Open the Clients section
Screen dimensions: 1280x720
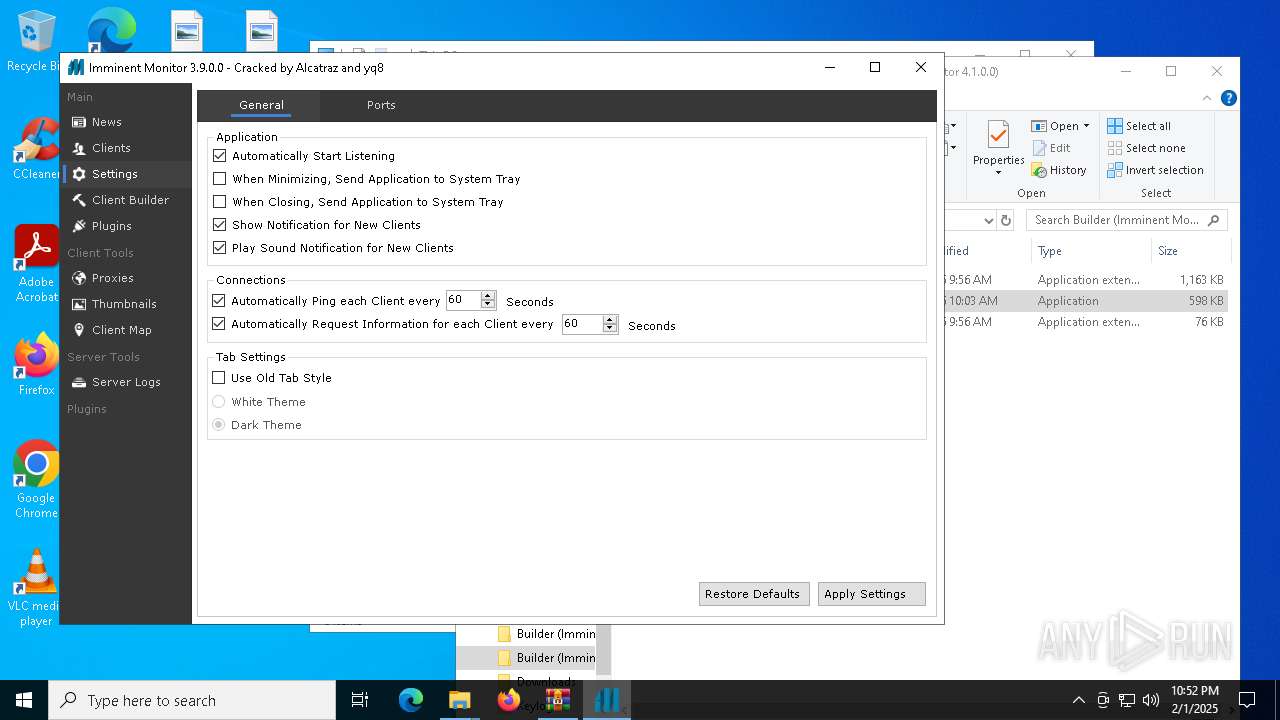tap(110, 148)
